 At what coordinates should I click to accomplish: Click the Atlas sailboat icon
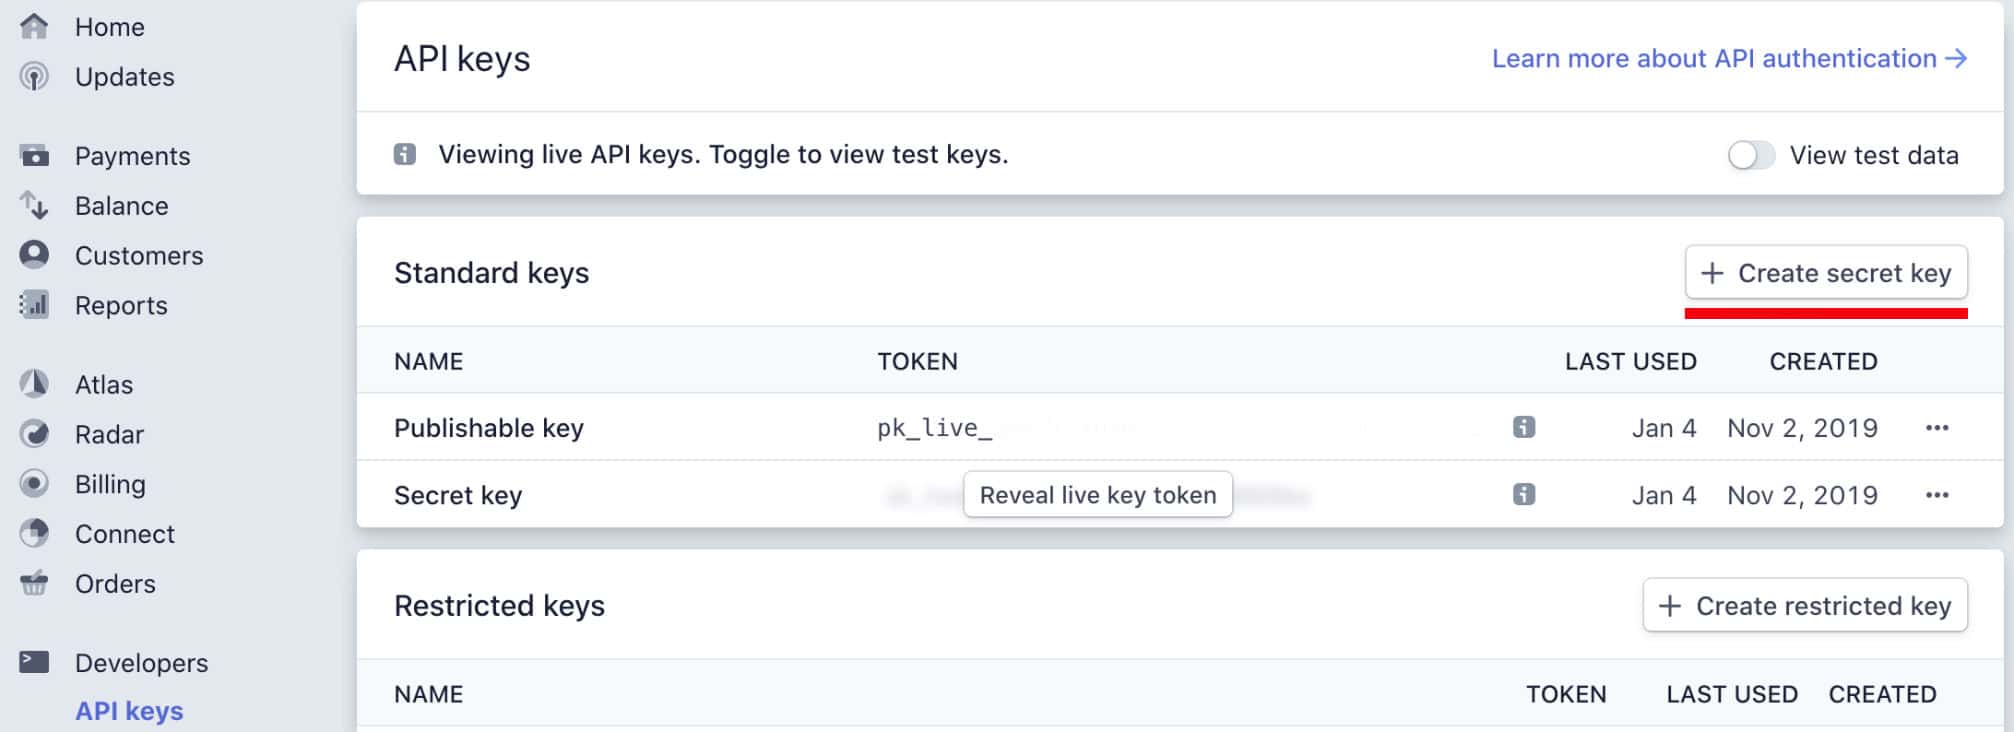[x=34, y=384]
